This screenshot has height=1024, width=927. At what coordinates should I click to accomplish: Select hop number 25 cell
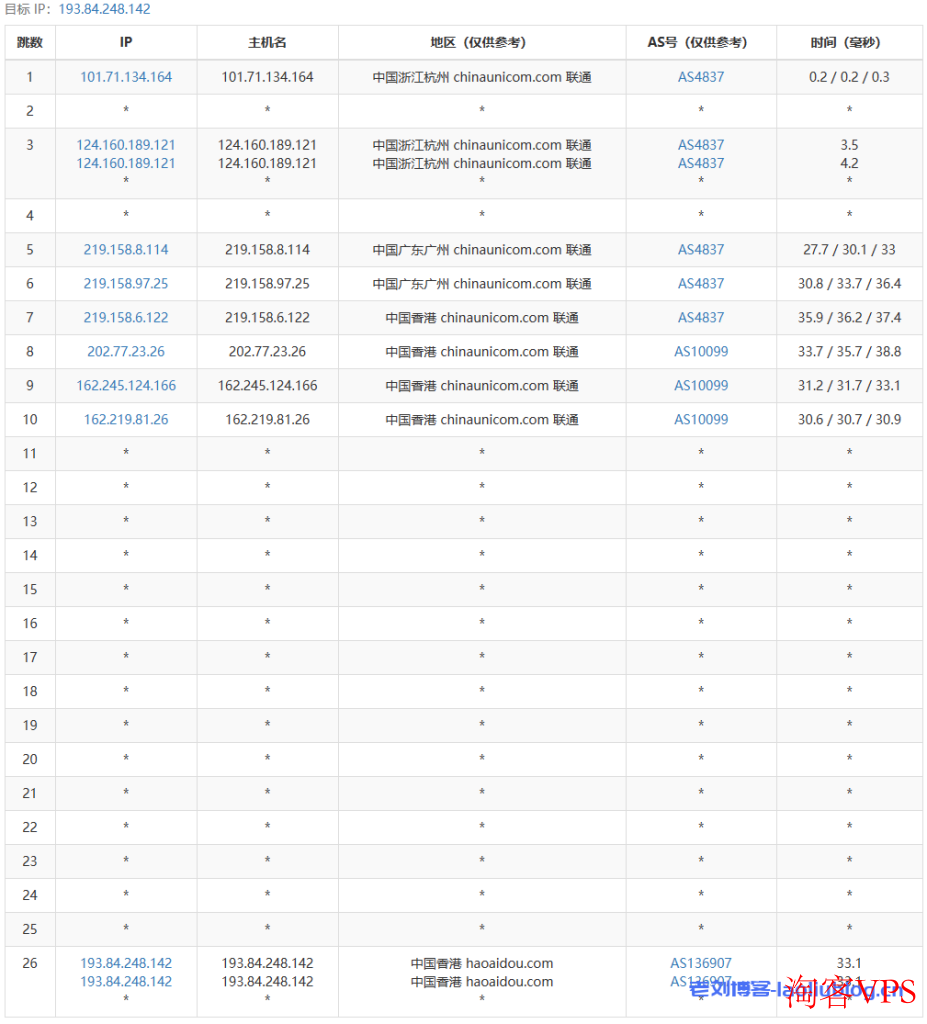[30, 929]
